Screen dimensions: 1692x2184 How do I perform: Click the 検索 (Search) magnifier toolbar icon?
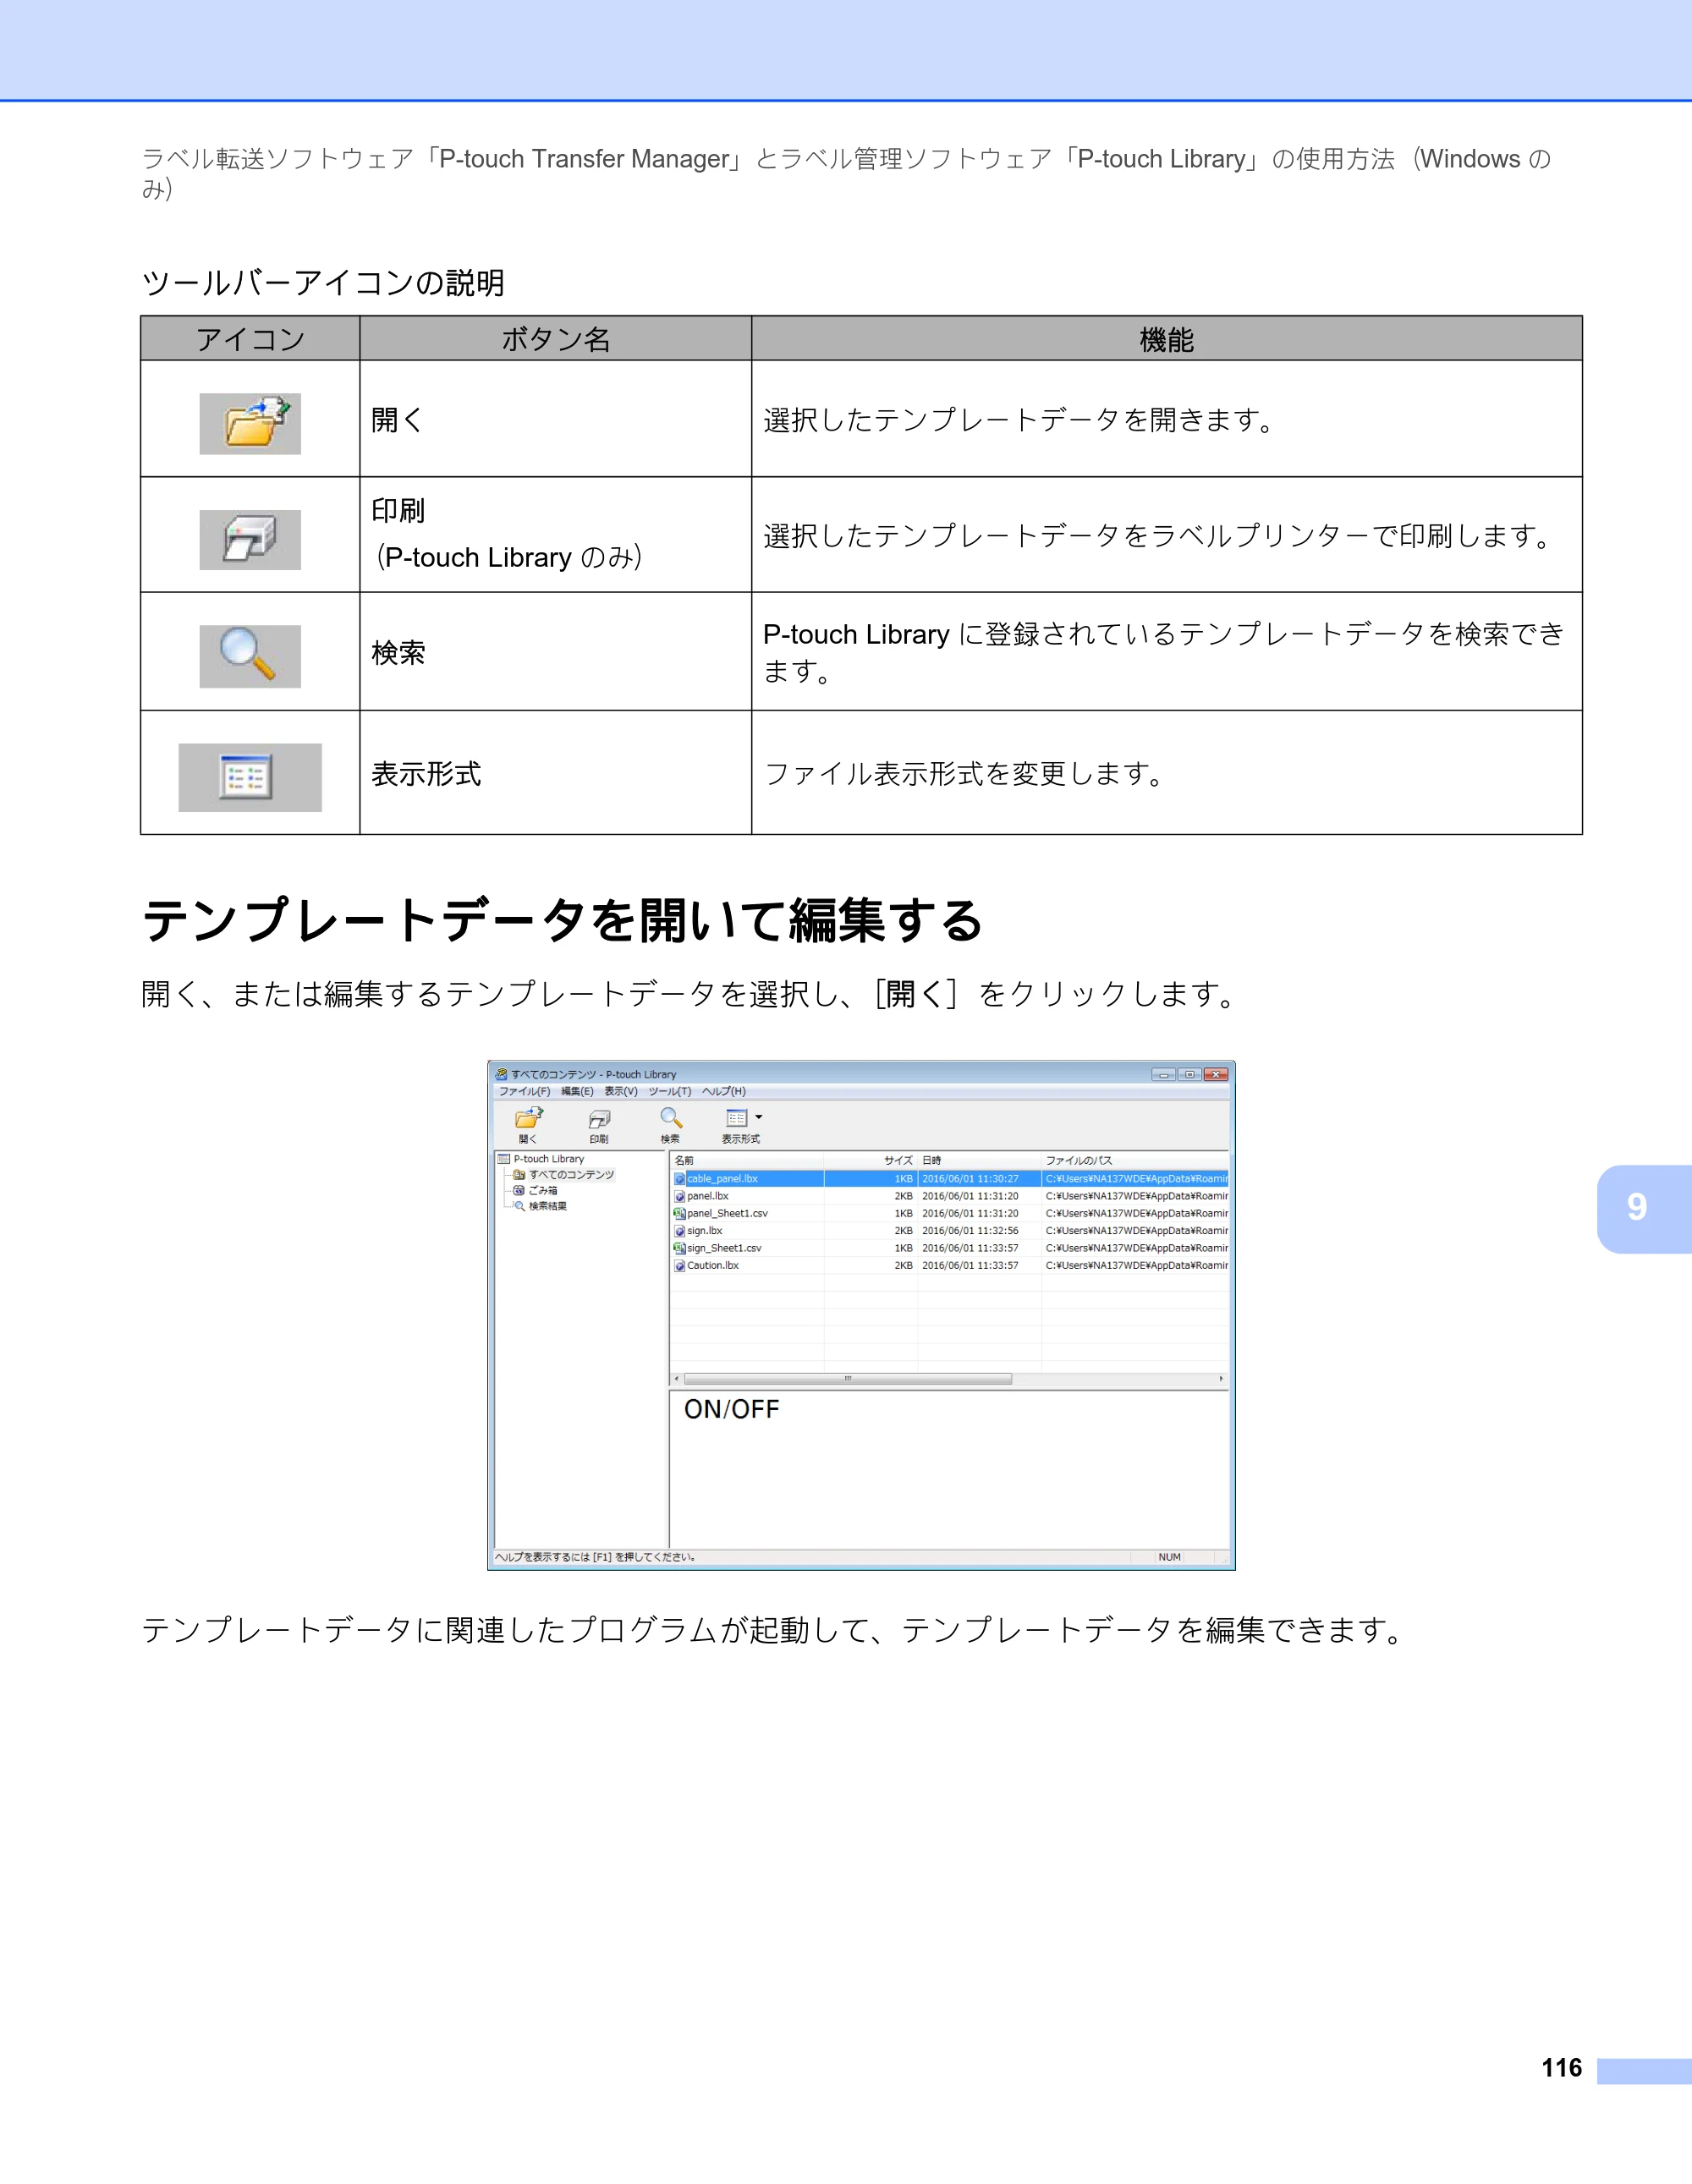click(671, 1119)
